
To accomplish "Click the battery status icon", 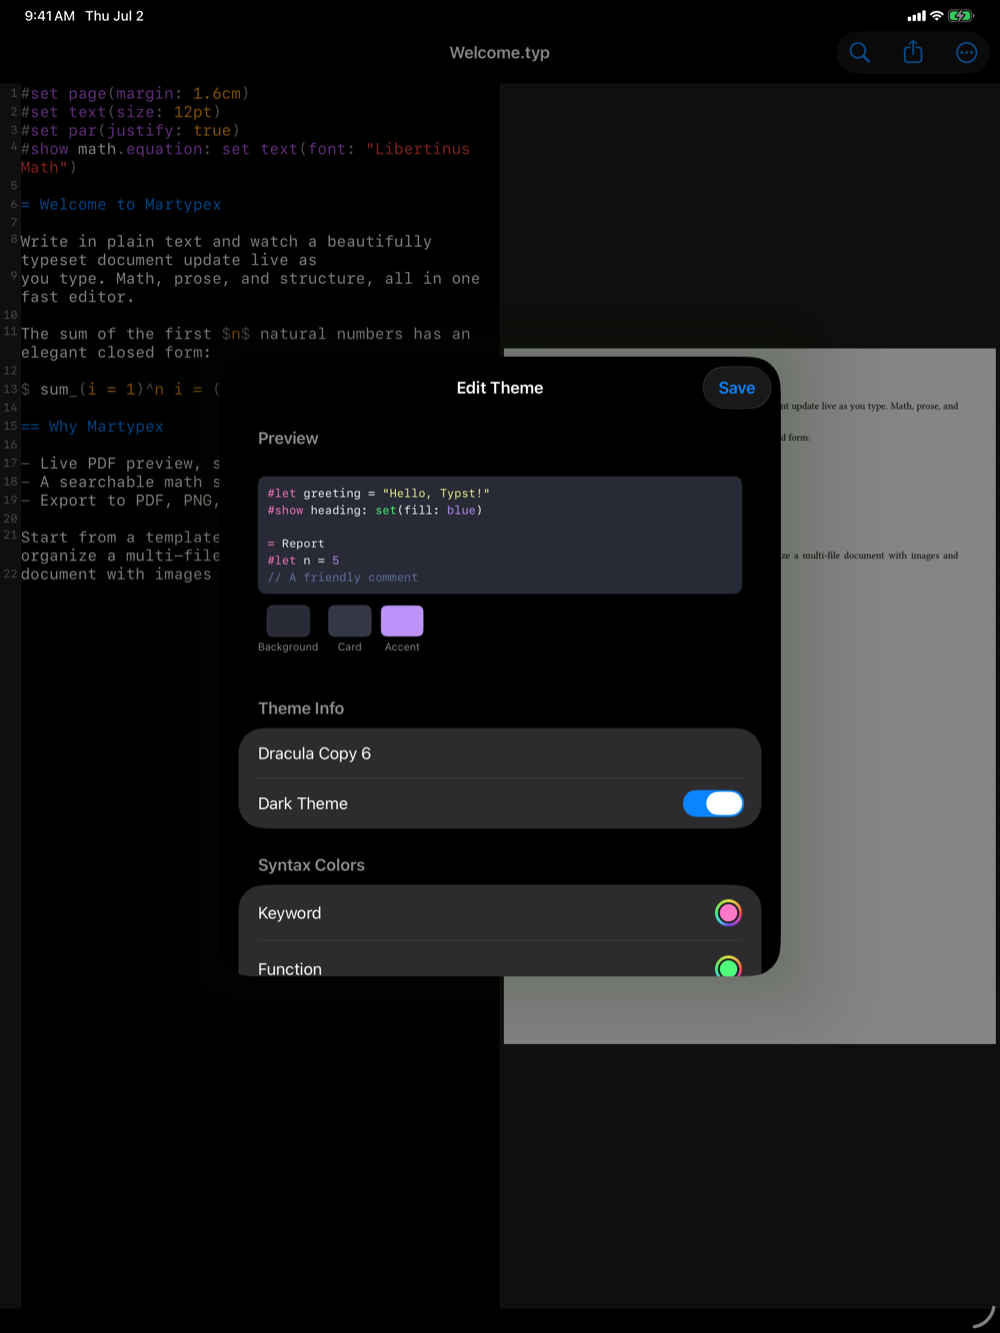I will (961, 16).
